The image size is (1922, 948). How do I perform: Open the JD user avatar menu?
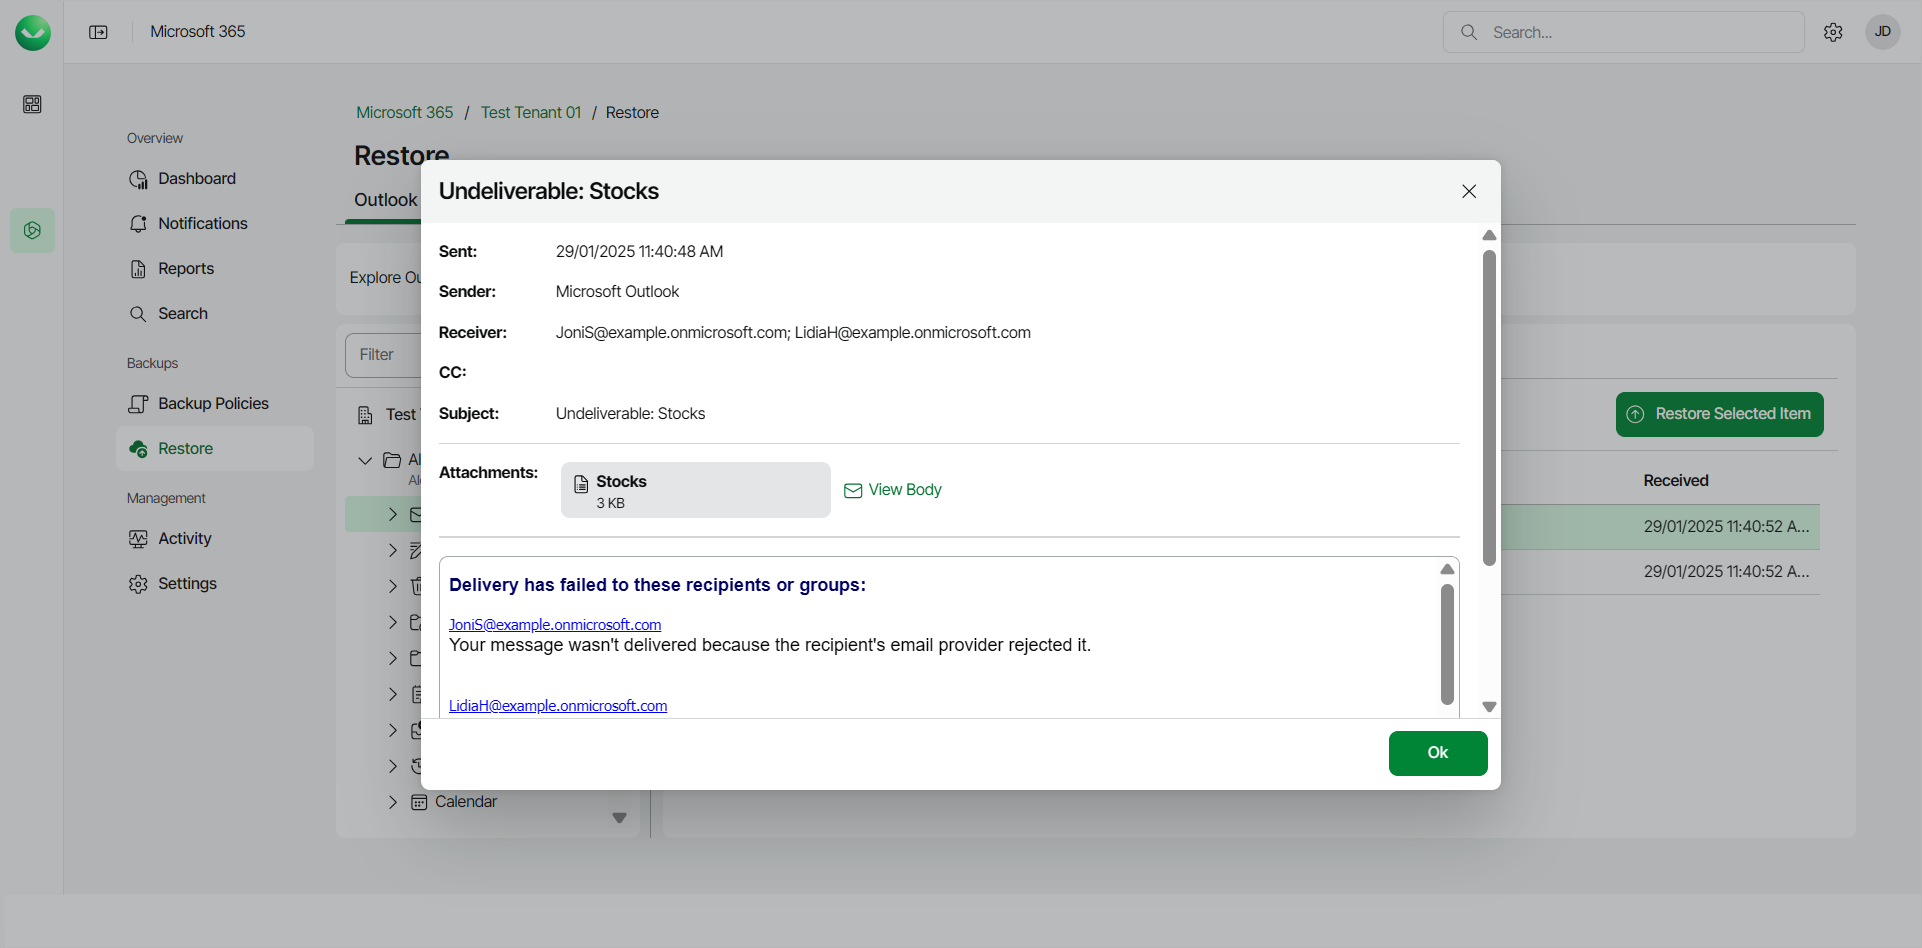point(1882,32)
